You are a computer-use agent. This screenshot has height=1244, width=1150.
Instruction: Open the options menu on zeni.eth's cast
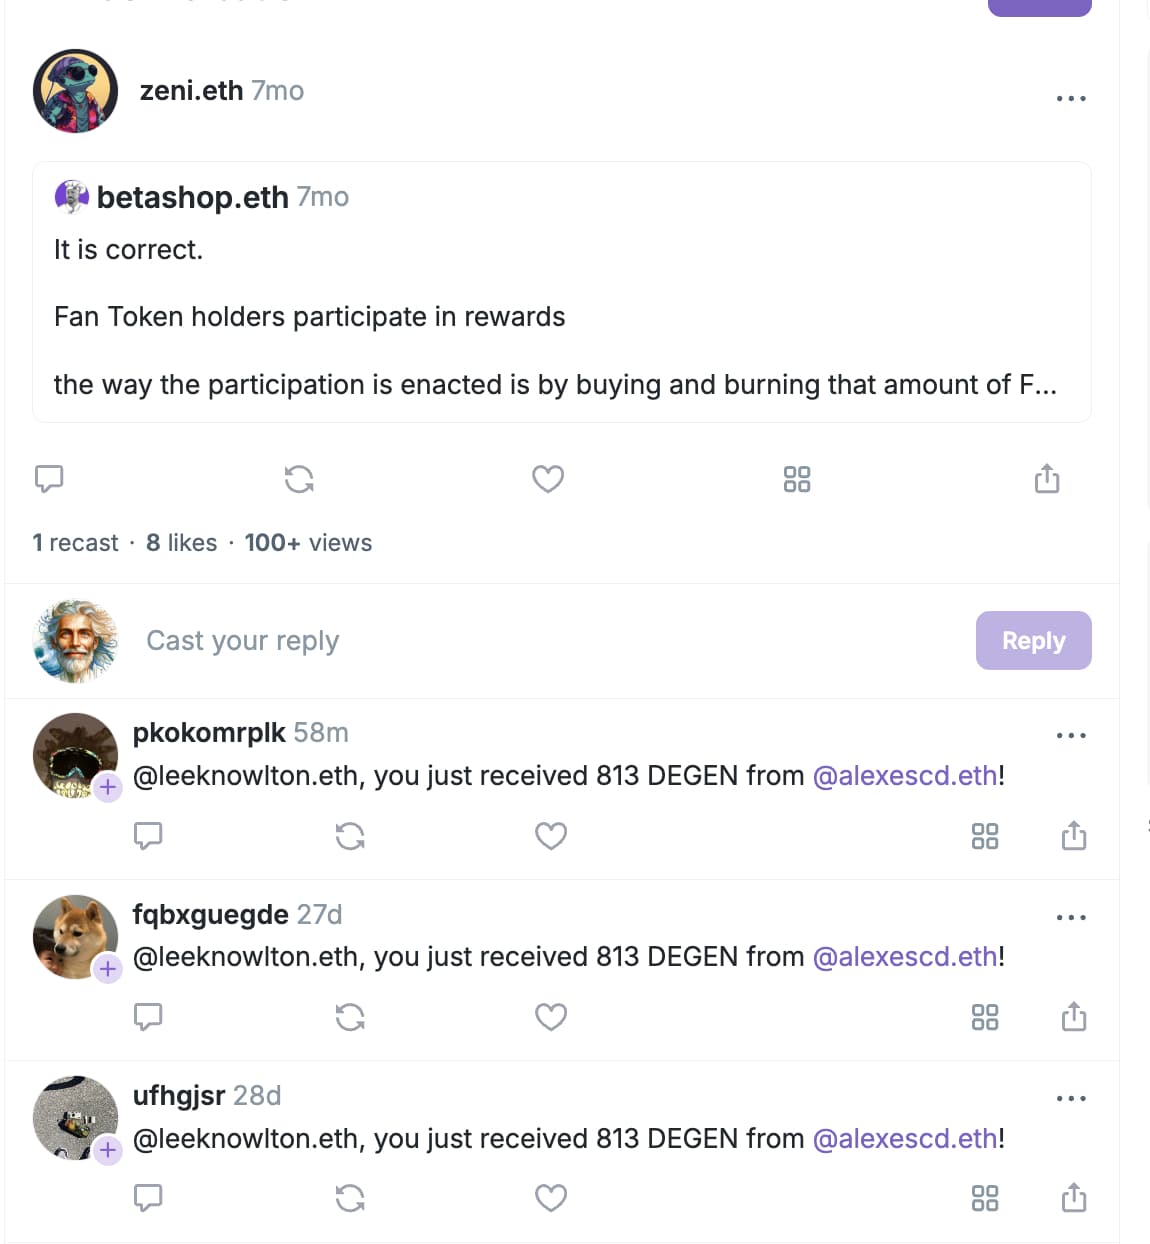point(1071,98)
